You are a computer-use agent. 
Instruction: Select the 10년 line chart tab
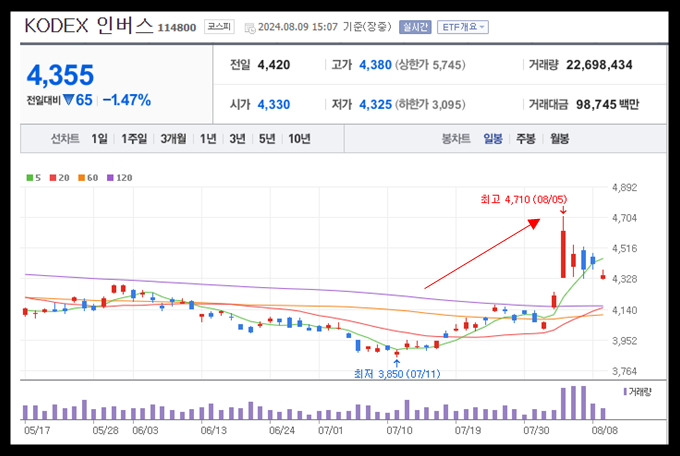tap(300, 139)
